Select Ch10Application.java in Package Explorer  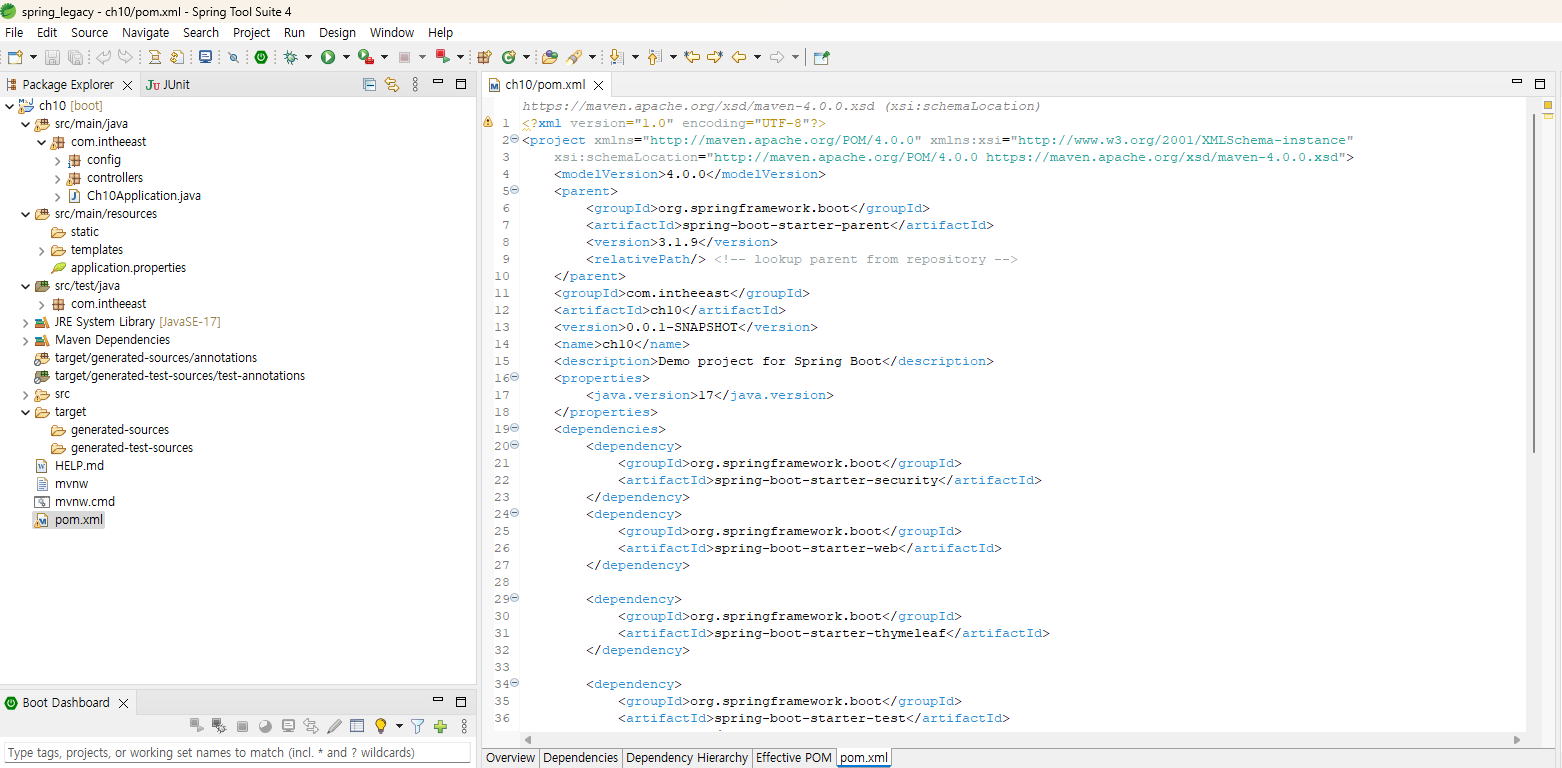[144, 196]
